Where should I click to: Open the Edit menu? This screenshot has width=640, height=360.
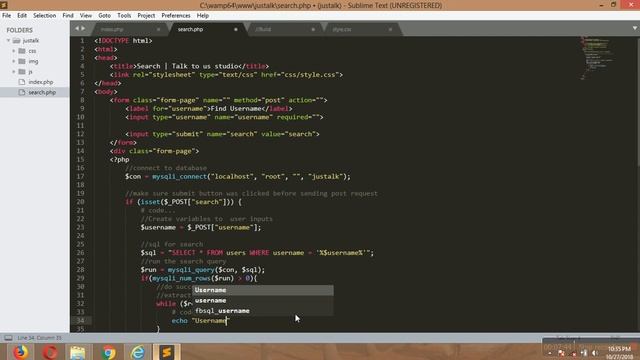click(22, 16)
